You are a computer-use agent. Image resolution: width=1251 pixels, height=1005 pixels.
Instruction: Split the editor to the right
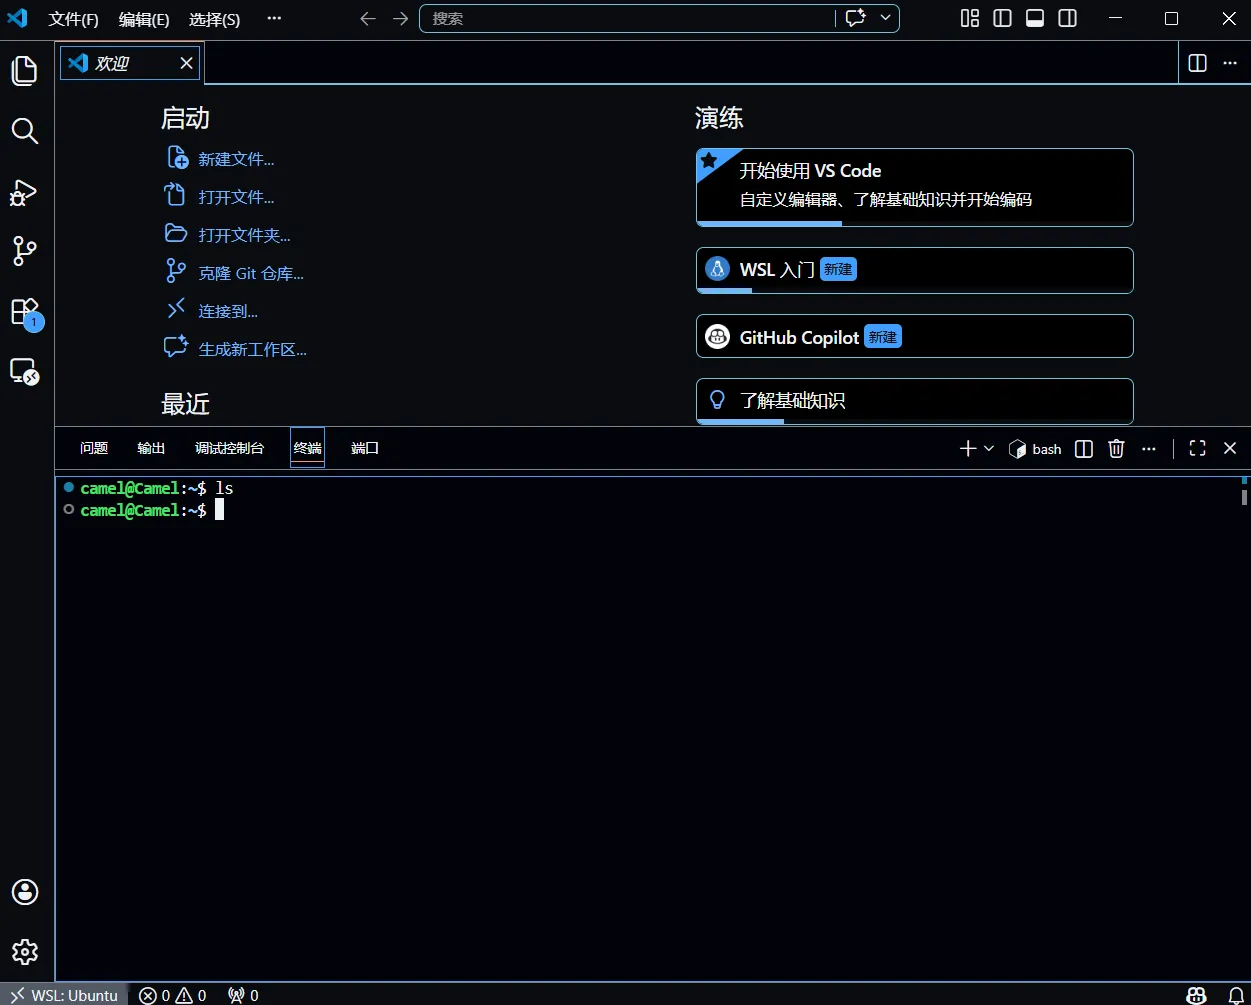coord(1197,63)
